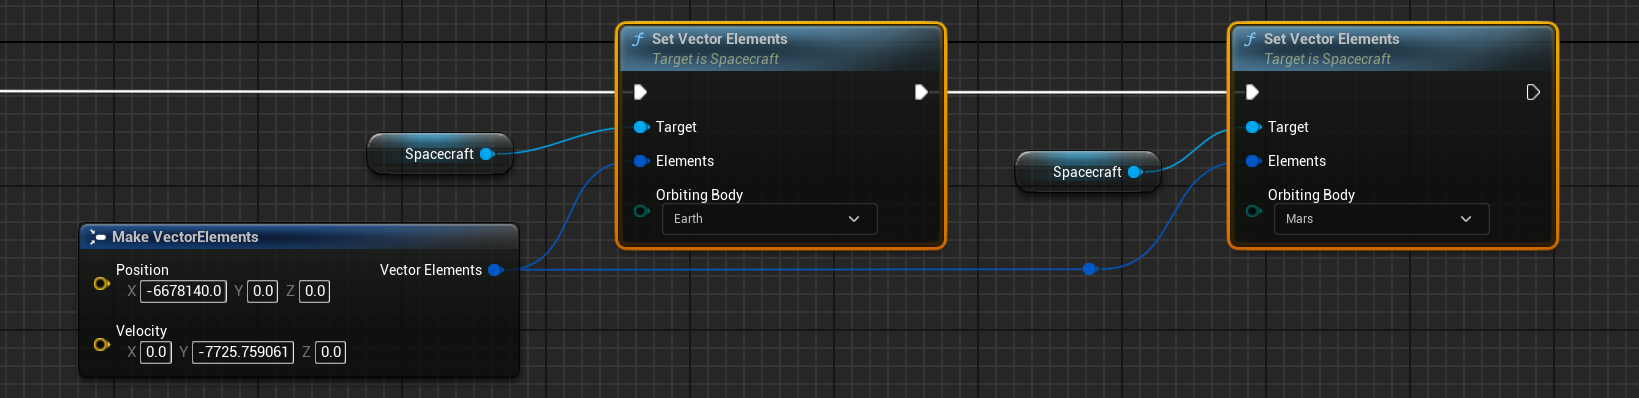Click Target pin on Earth Set Vector Elements node
The image size is (1639, 398).
tap(641, 127)
